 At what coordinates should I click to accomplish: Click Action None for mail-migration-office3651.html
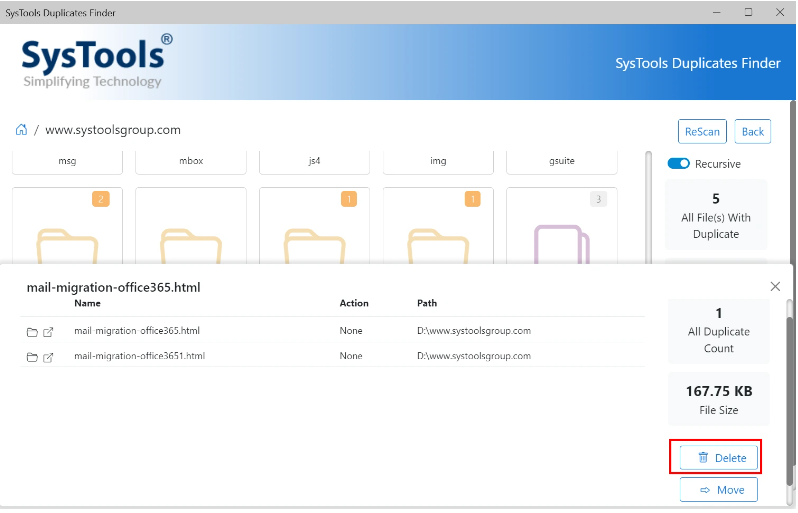click(351, 356)
